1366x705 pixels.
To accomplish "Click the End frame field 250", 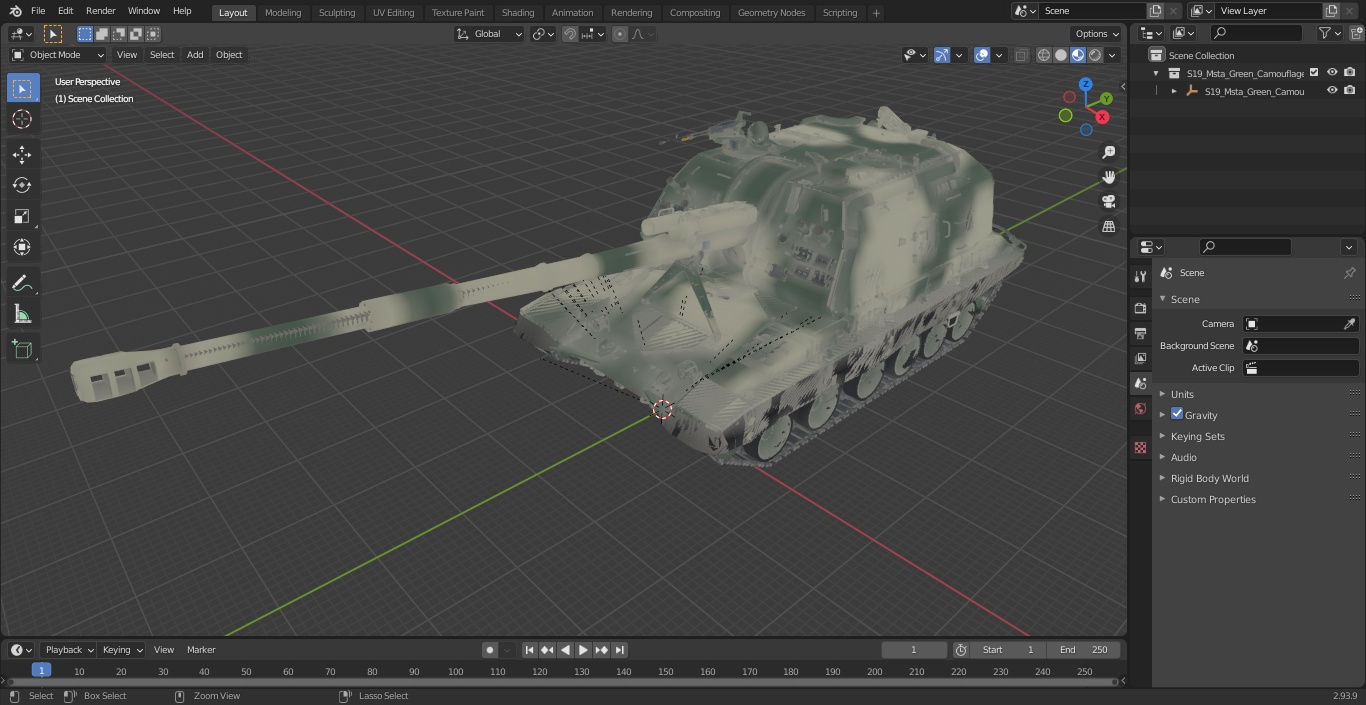I will coord(1084,650).
